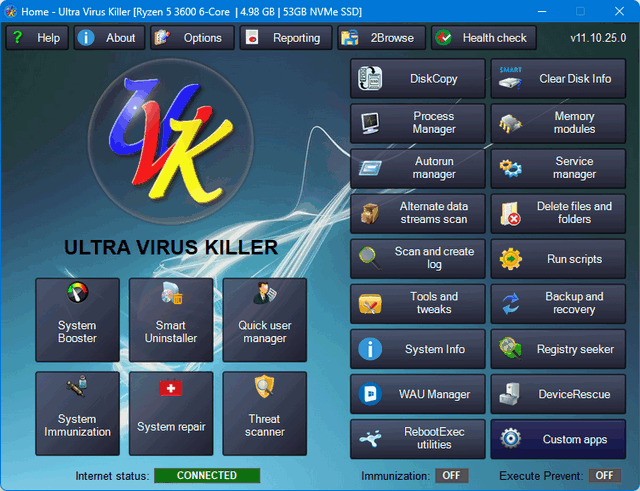Launch 2Browse from top bar

point(382,38)
